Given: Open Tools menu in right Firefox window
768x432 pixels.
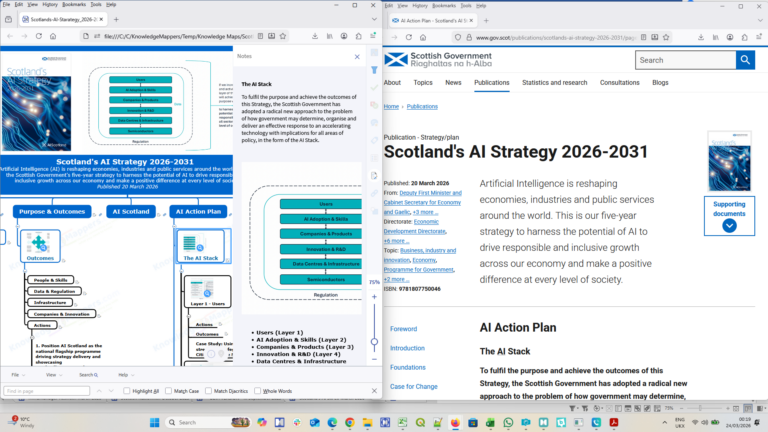Looking at the screenshot, I should (x=466, y=5).
